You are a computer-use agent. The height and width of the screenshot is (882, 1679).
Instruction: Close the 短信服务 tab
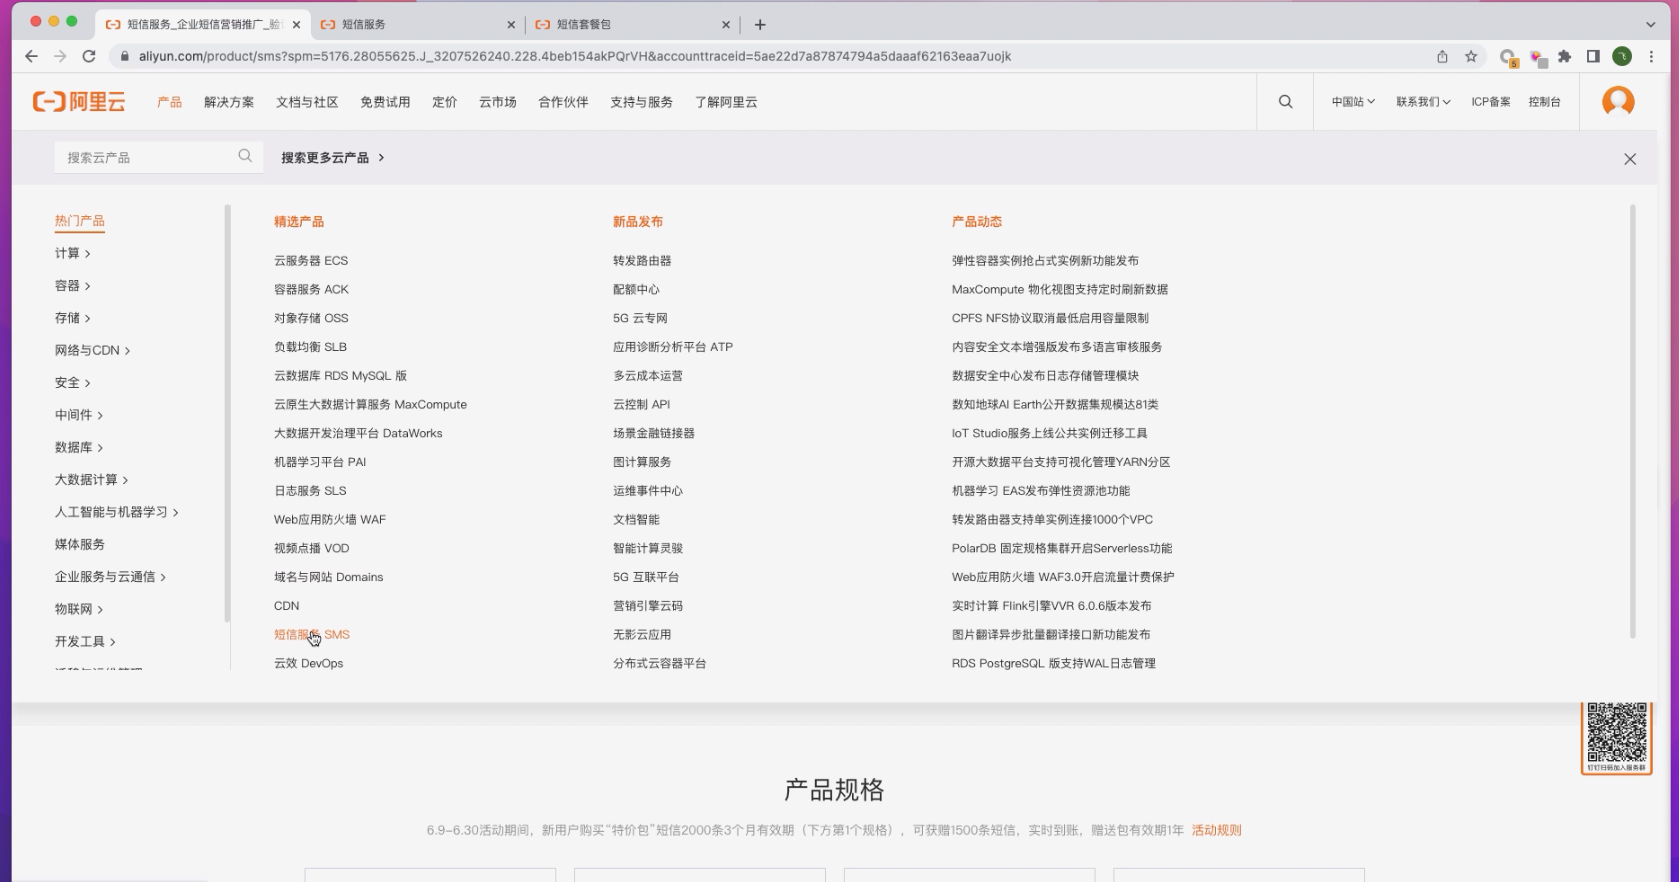coord(511,24)
